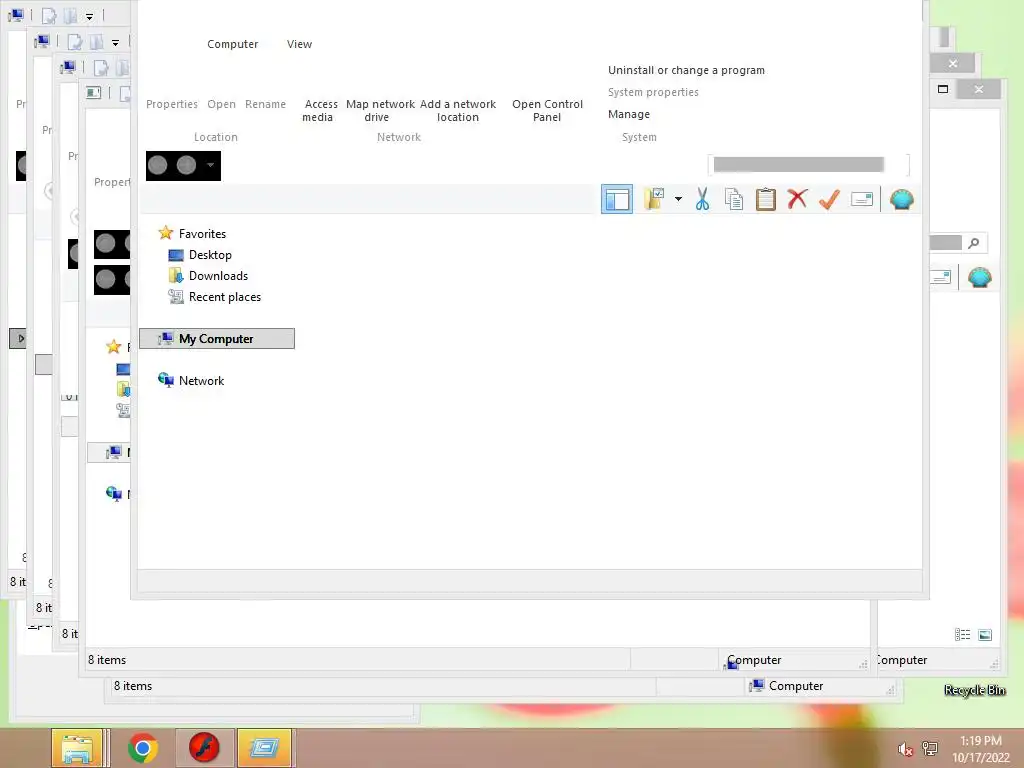Open the View ribbon tab
The image size is (1024, 768).
[299, 44]
